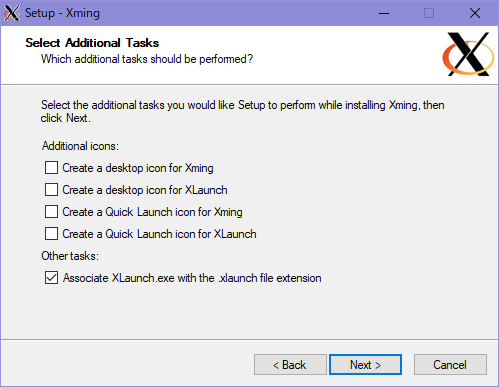Minimize the Setup - Xming window
Image resolution: width=499 pixels, height=387 pixels.
384,13
